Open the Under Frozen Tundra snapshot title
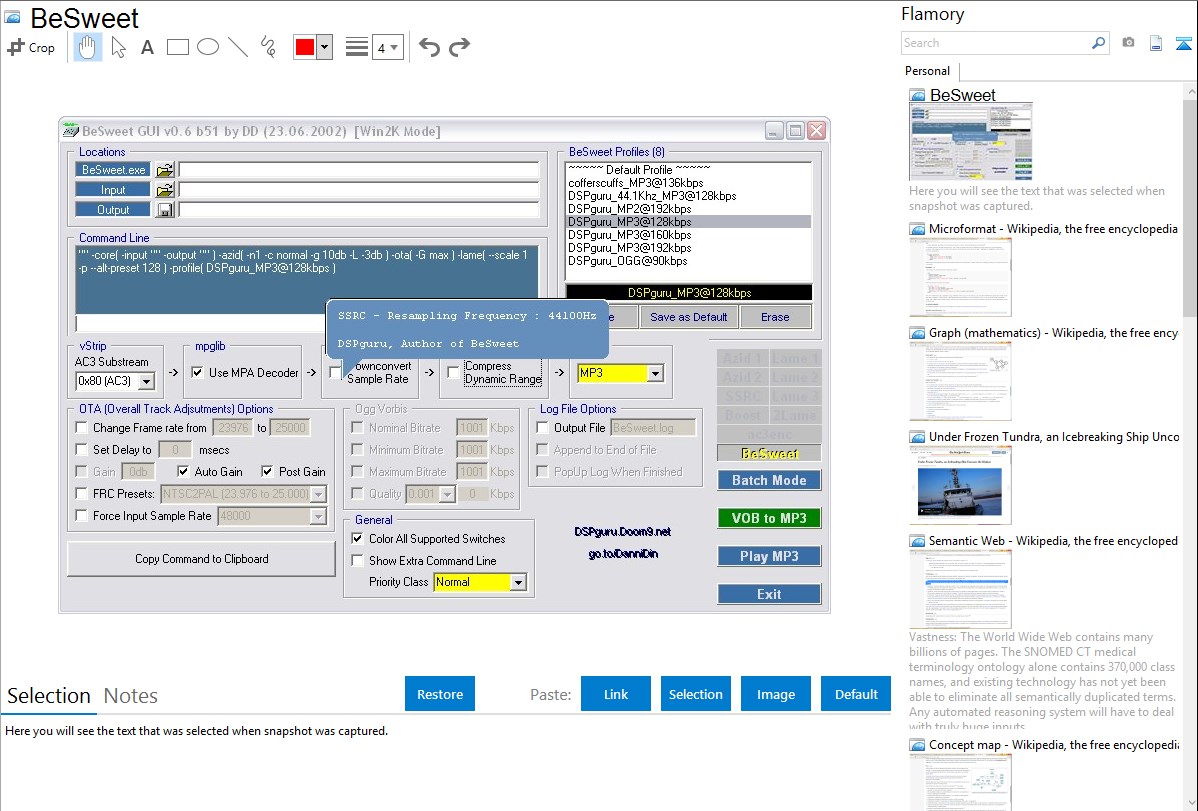This screenshot has width=1198, height=811. point(1054,437)
